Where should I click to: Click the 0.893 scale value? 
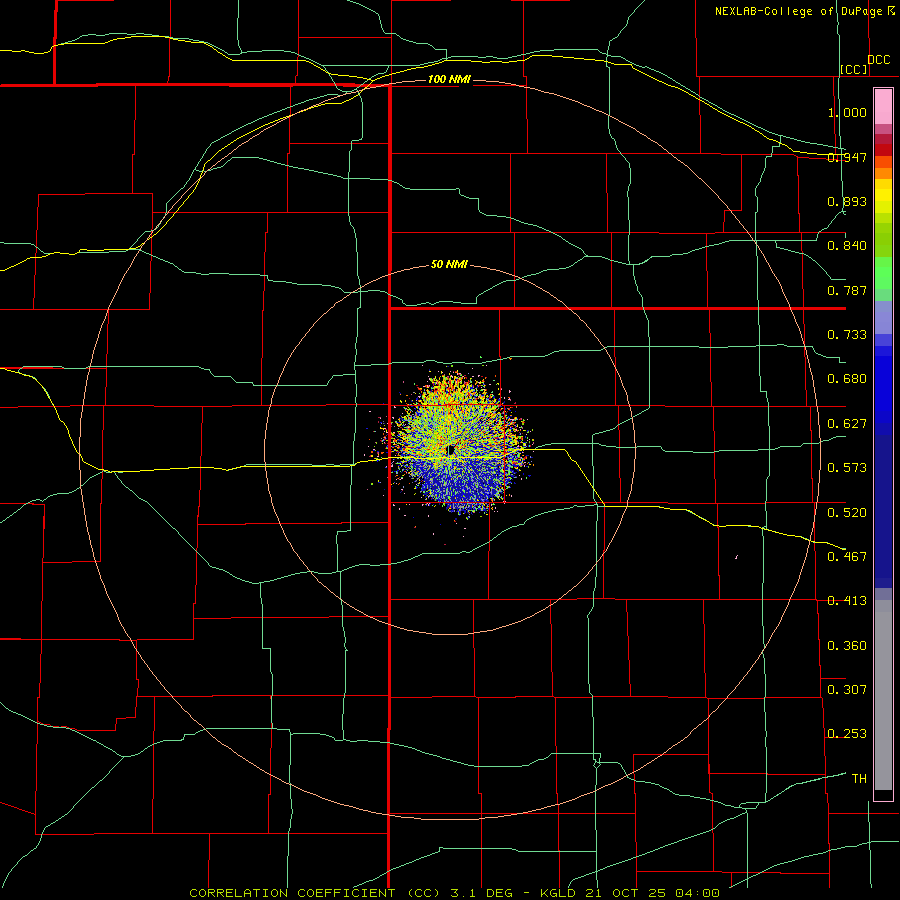[847, 201]
